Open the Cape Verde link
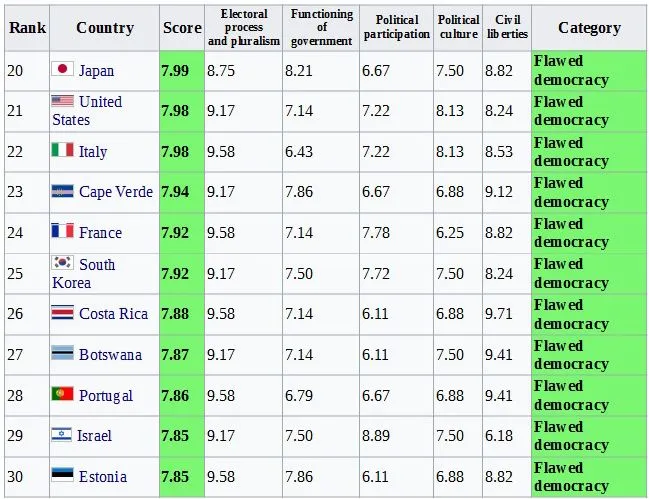 click(x=116, y=192)
